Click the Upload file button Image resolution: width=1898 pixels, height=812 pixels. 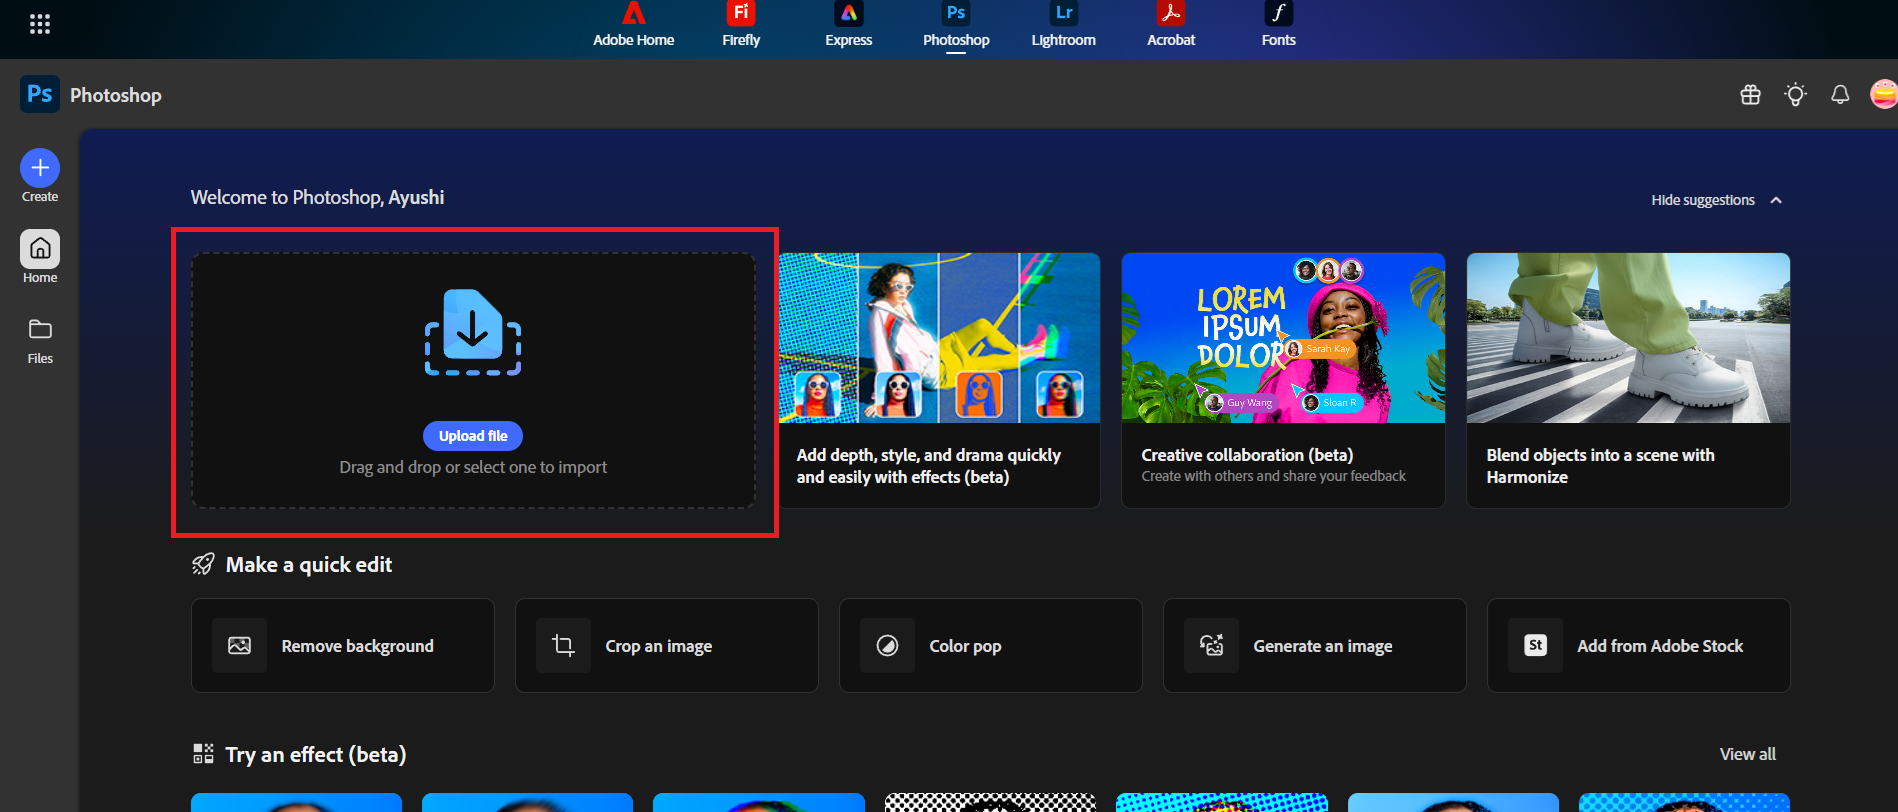[473, 436]
